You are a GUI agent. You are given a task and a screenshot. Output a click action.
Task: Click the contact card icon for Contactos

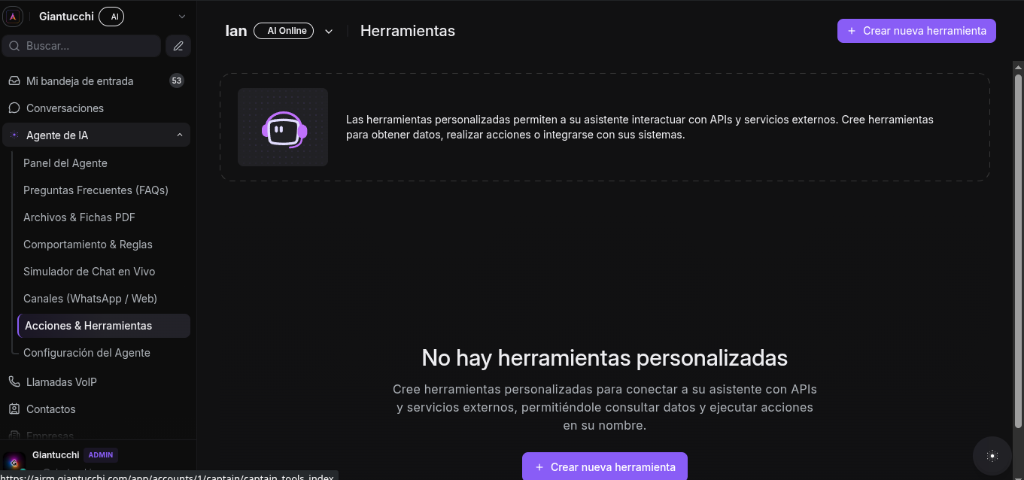pos(14,409)
